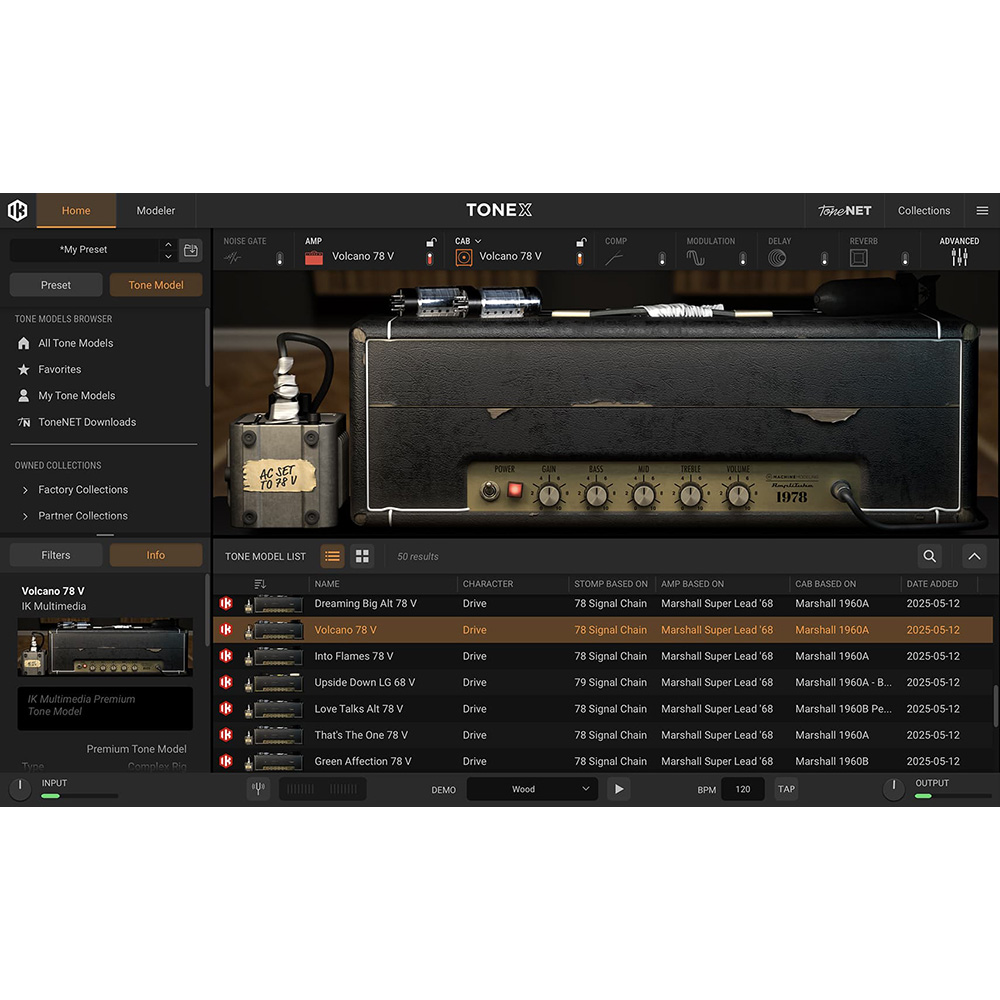
Task: Expand Partner Collections tree item
Action: tap(26, 516)
